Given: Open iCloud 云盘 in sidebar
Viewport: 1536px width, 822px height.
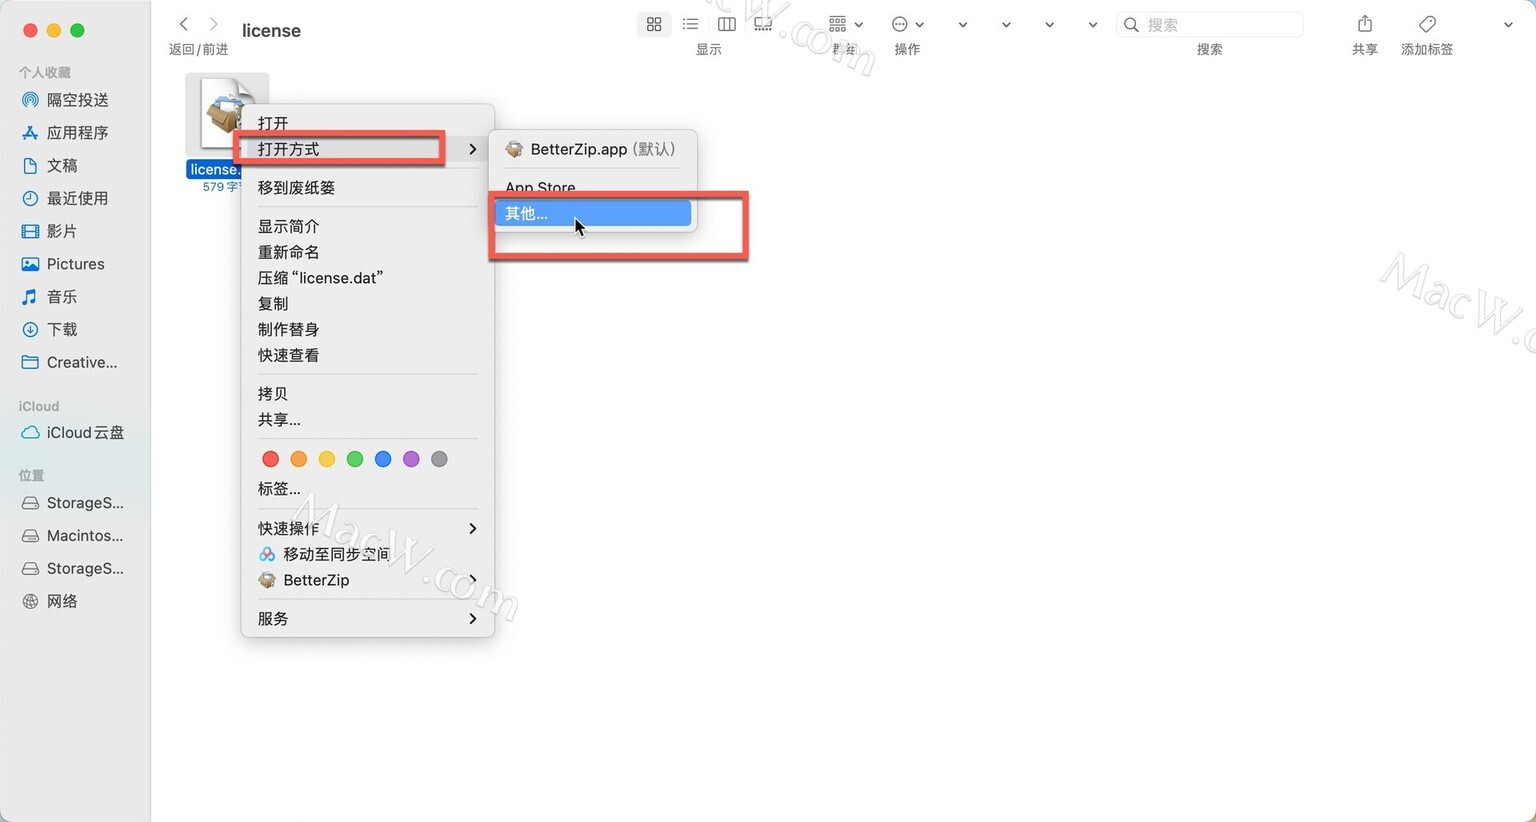Looking at the screenshot, I should click(75, 433).
